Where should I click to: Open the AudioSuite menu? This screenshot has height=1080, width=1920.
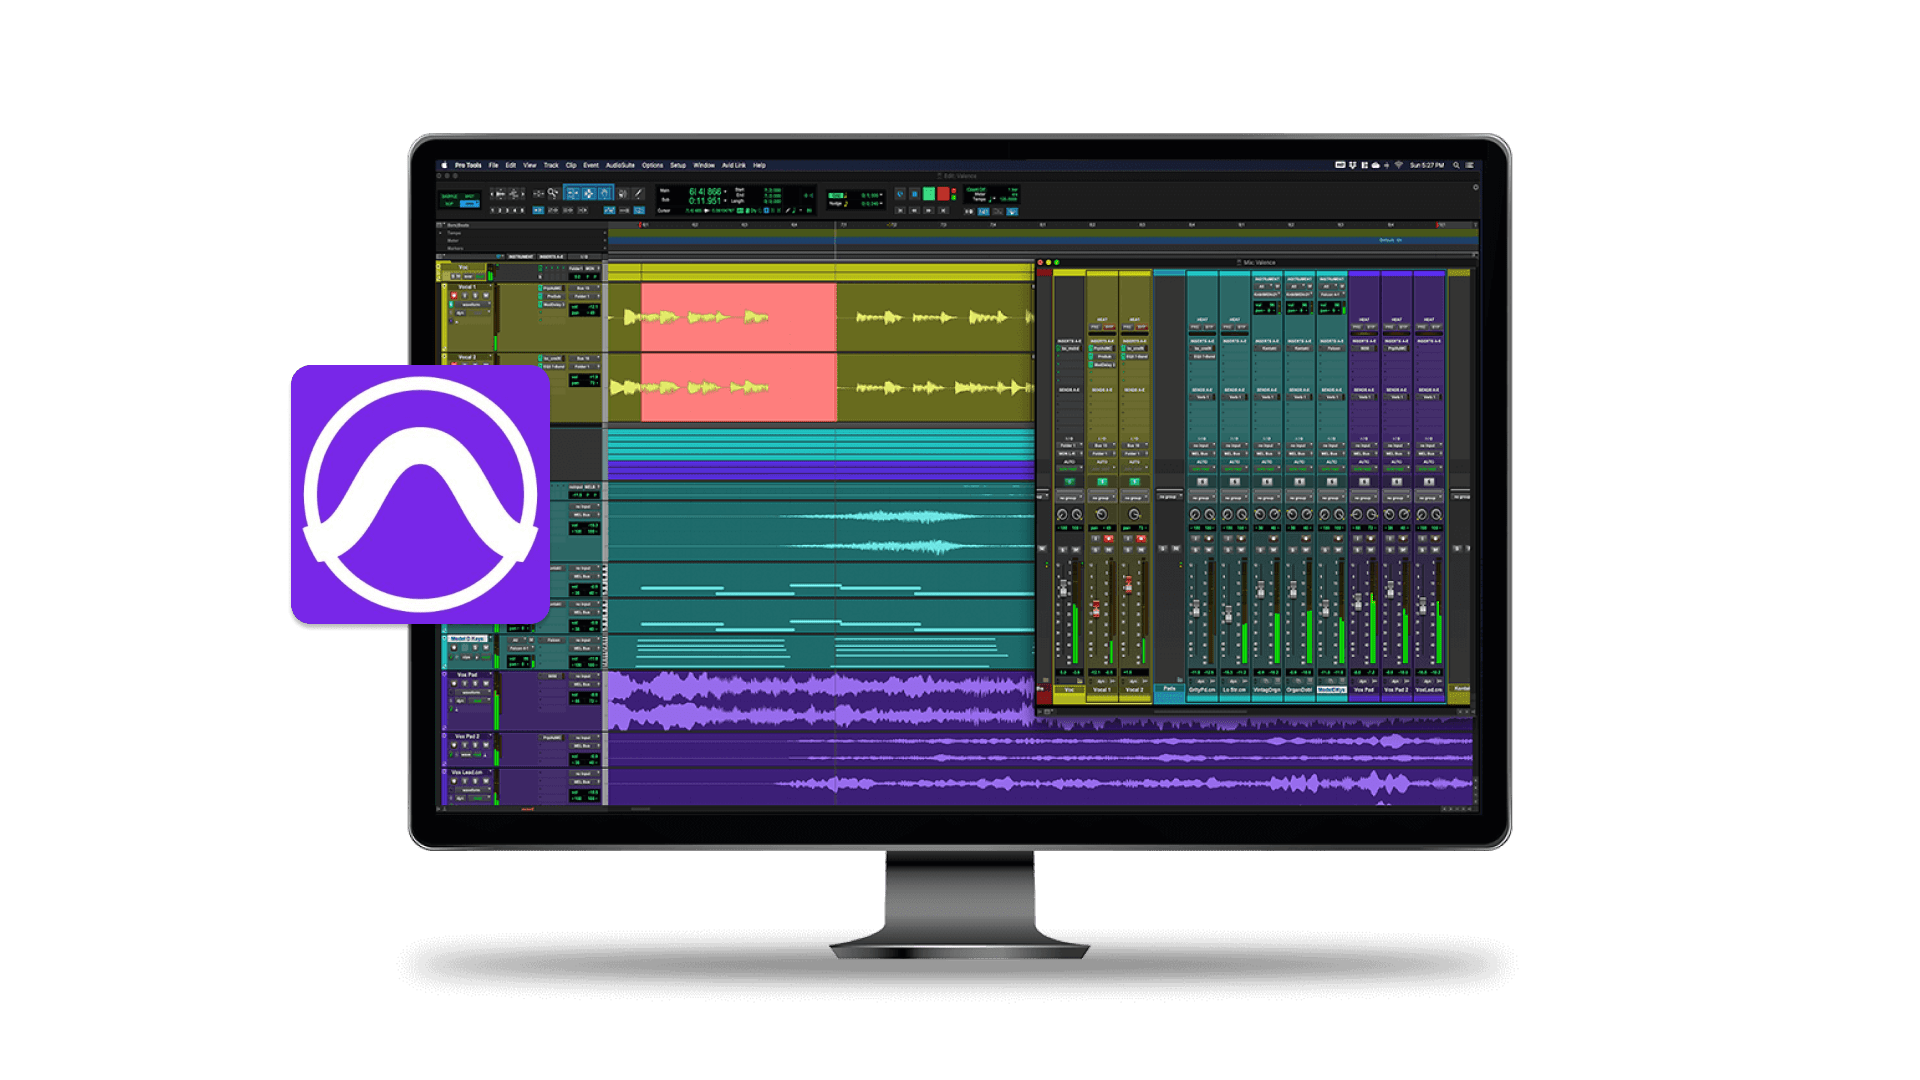(x=620, y=165)
